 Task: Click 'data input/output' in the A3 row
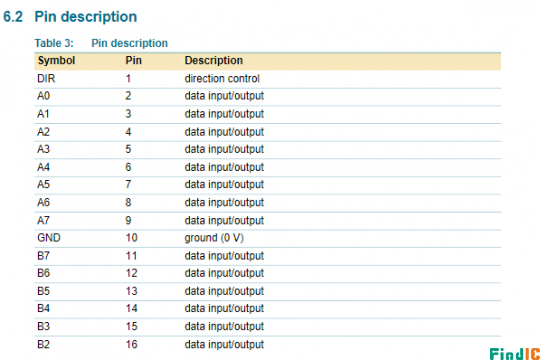coord(224,150)
